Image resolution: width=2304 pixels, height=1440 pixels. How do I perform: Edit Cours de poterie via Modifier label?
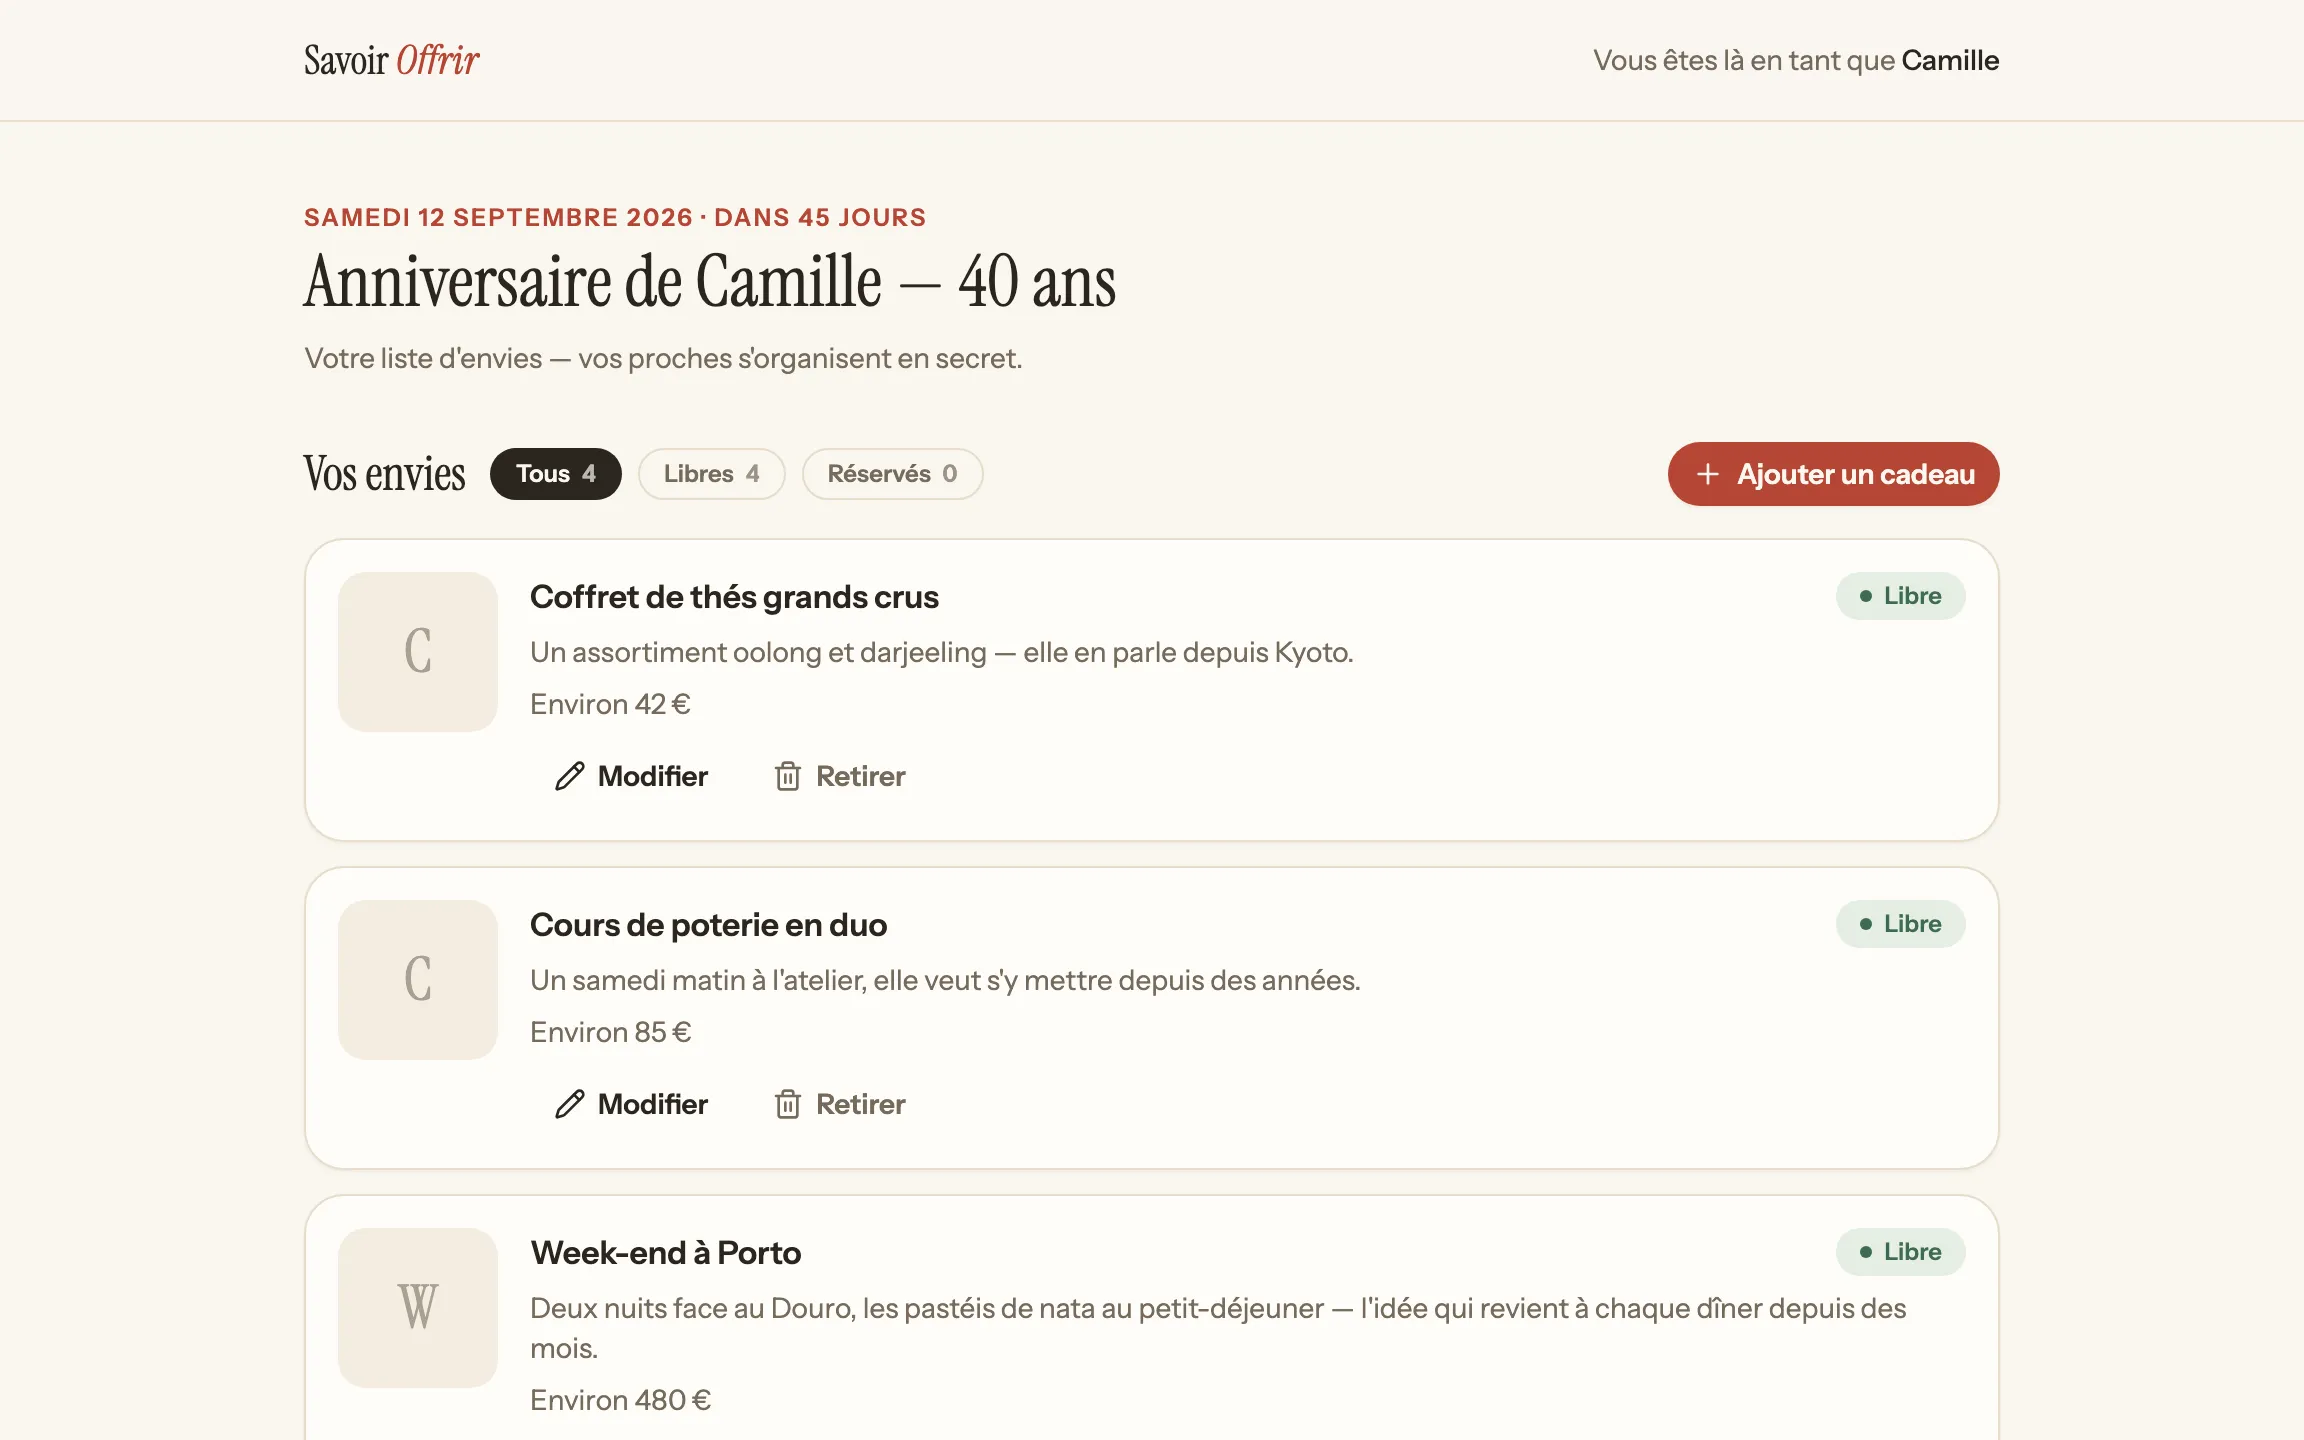(653, 1104)
